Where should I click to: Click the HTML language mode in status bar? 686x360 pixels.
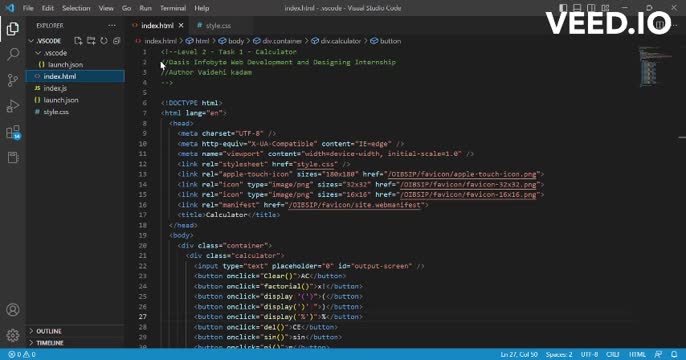[637, 354]
